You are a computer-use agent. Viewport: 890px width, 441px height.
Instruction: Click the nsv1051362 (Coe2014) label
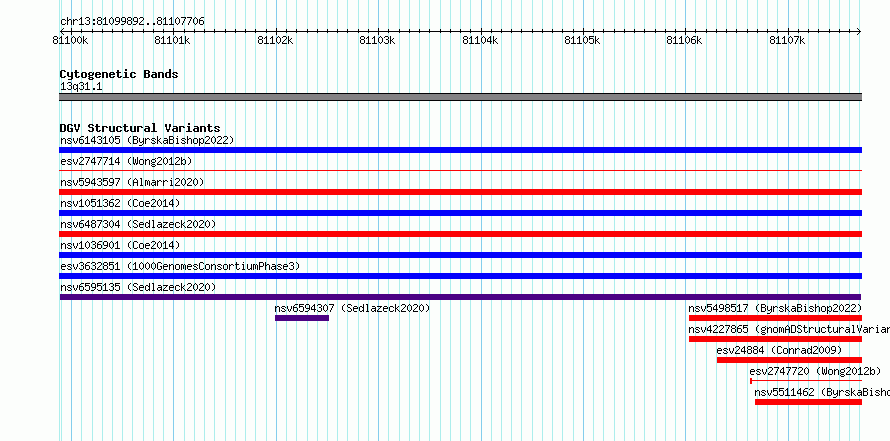(120, 203)
